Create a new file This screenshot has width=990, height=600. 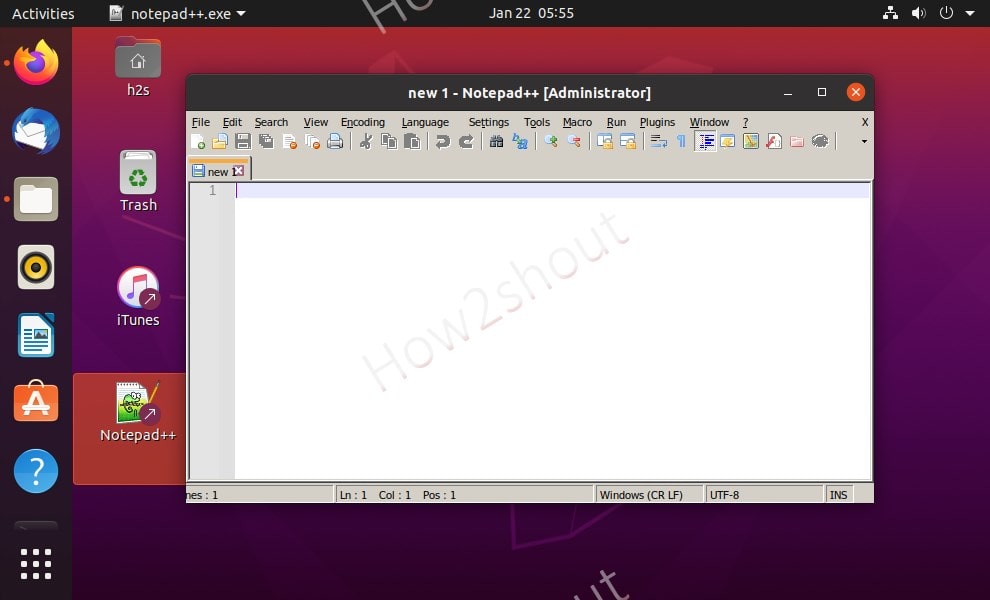(x=197, y=141)
